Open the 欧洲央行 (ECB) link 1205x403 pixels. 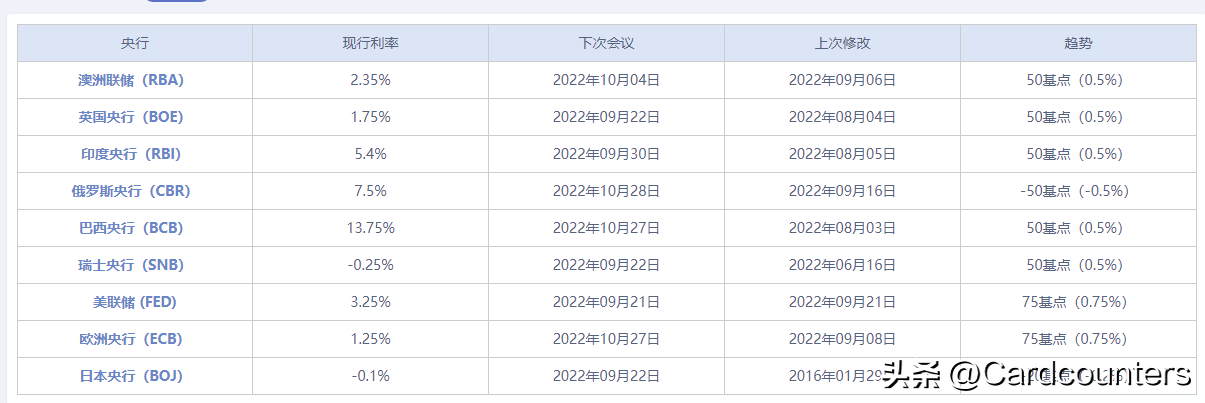pyautogui.click(x=135, y=339)
